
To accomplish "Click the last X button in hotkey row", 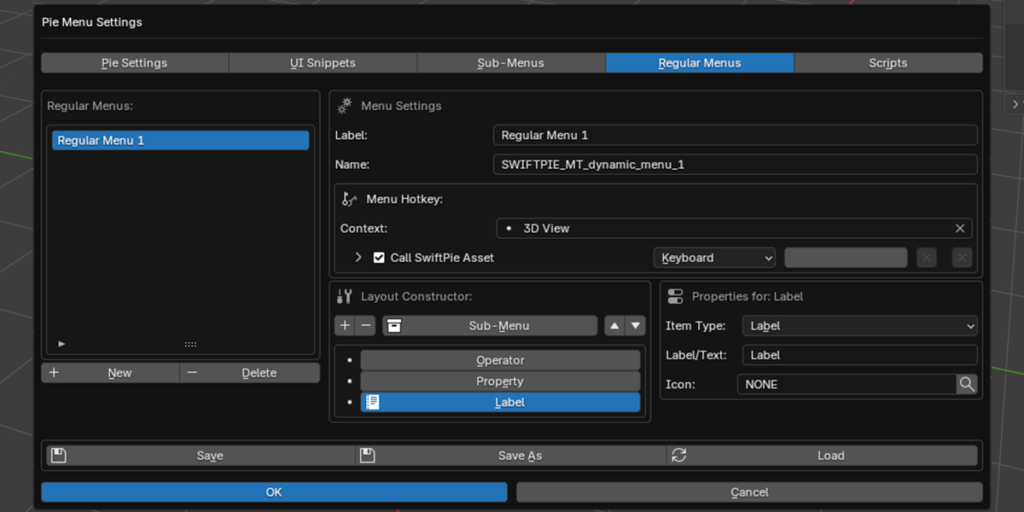I will (x=962, y=257).
